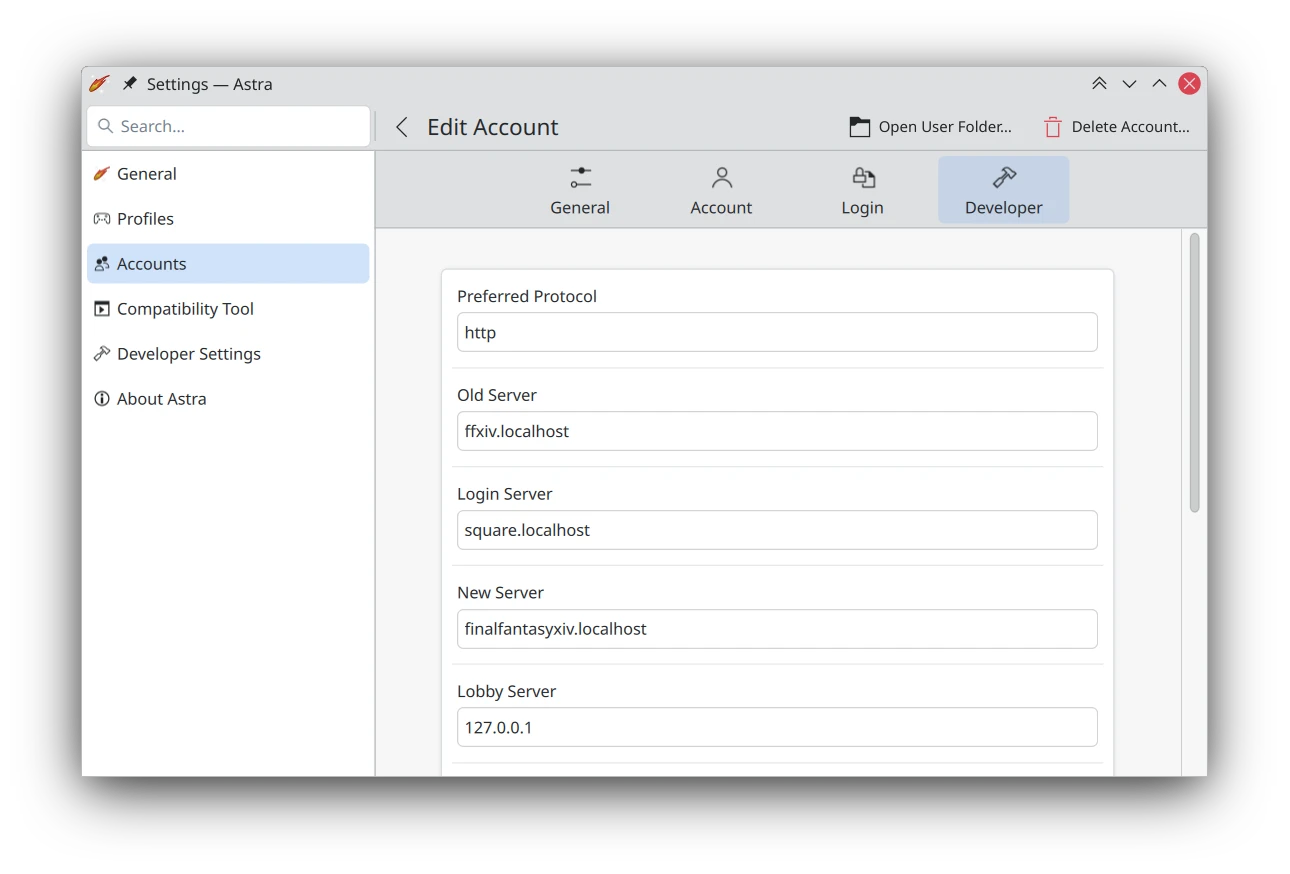Click the lock icon on Login tab
The height and width of the screenshot is (874, 1290).
[863, 178]
